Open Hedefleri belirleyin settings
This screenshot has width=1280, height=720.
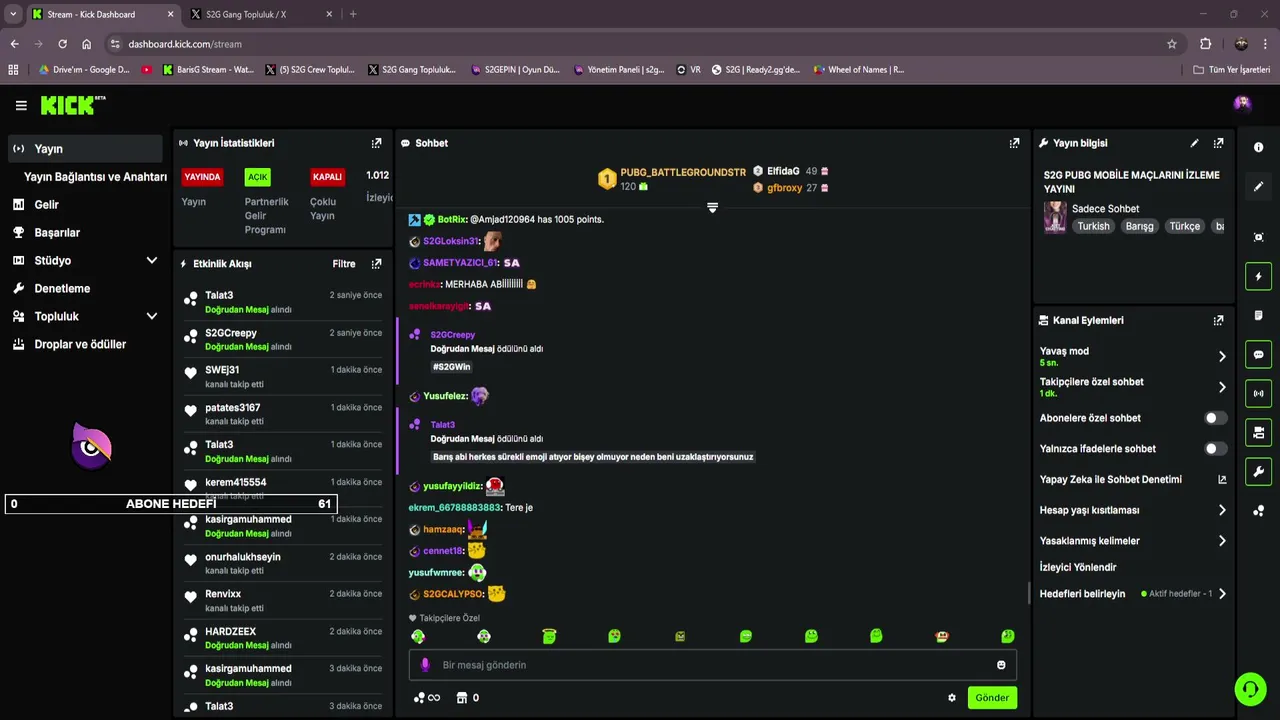1133,594
